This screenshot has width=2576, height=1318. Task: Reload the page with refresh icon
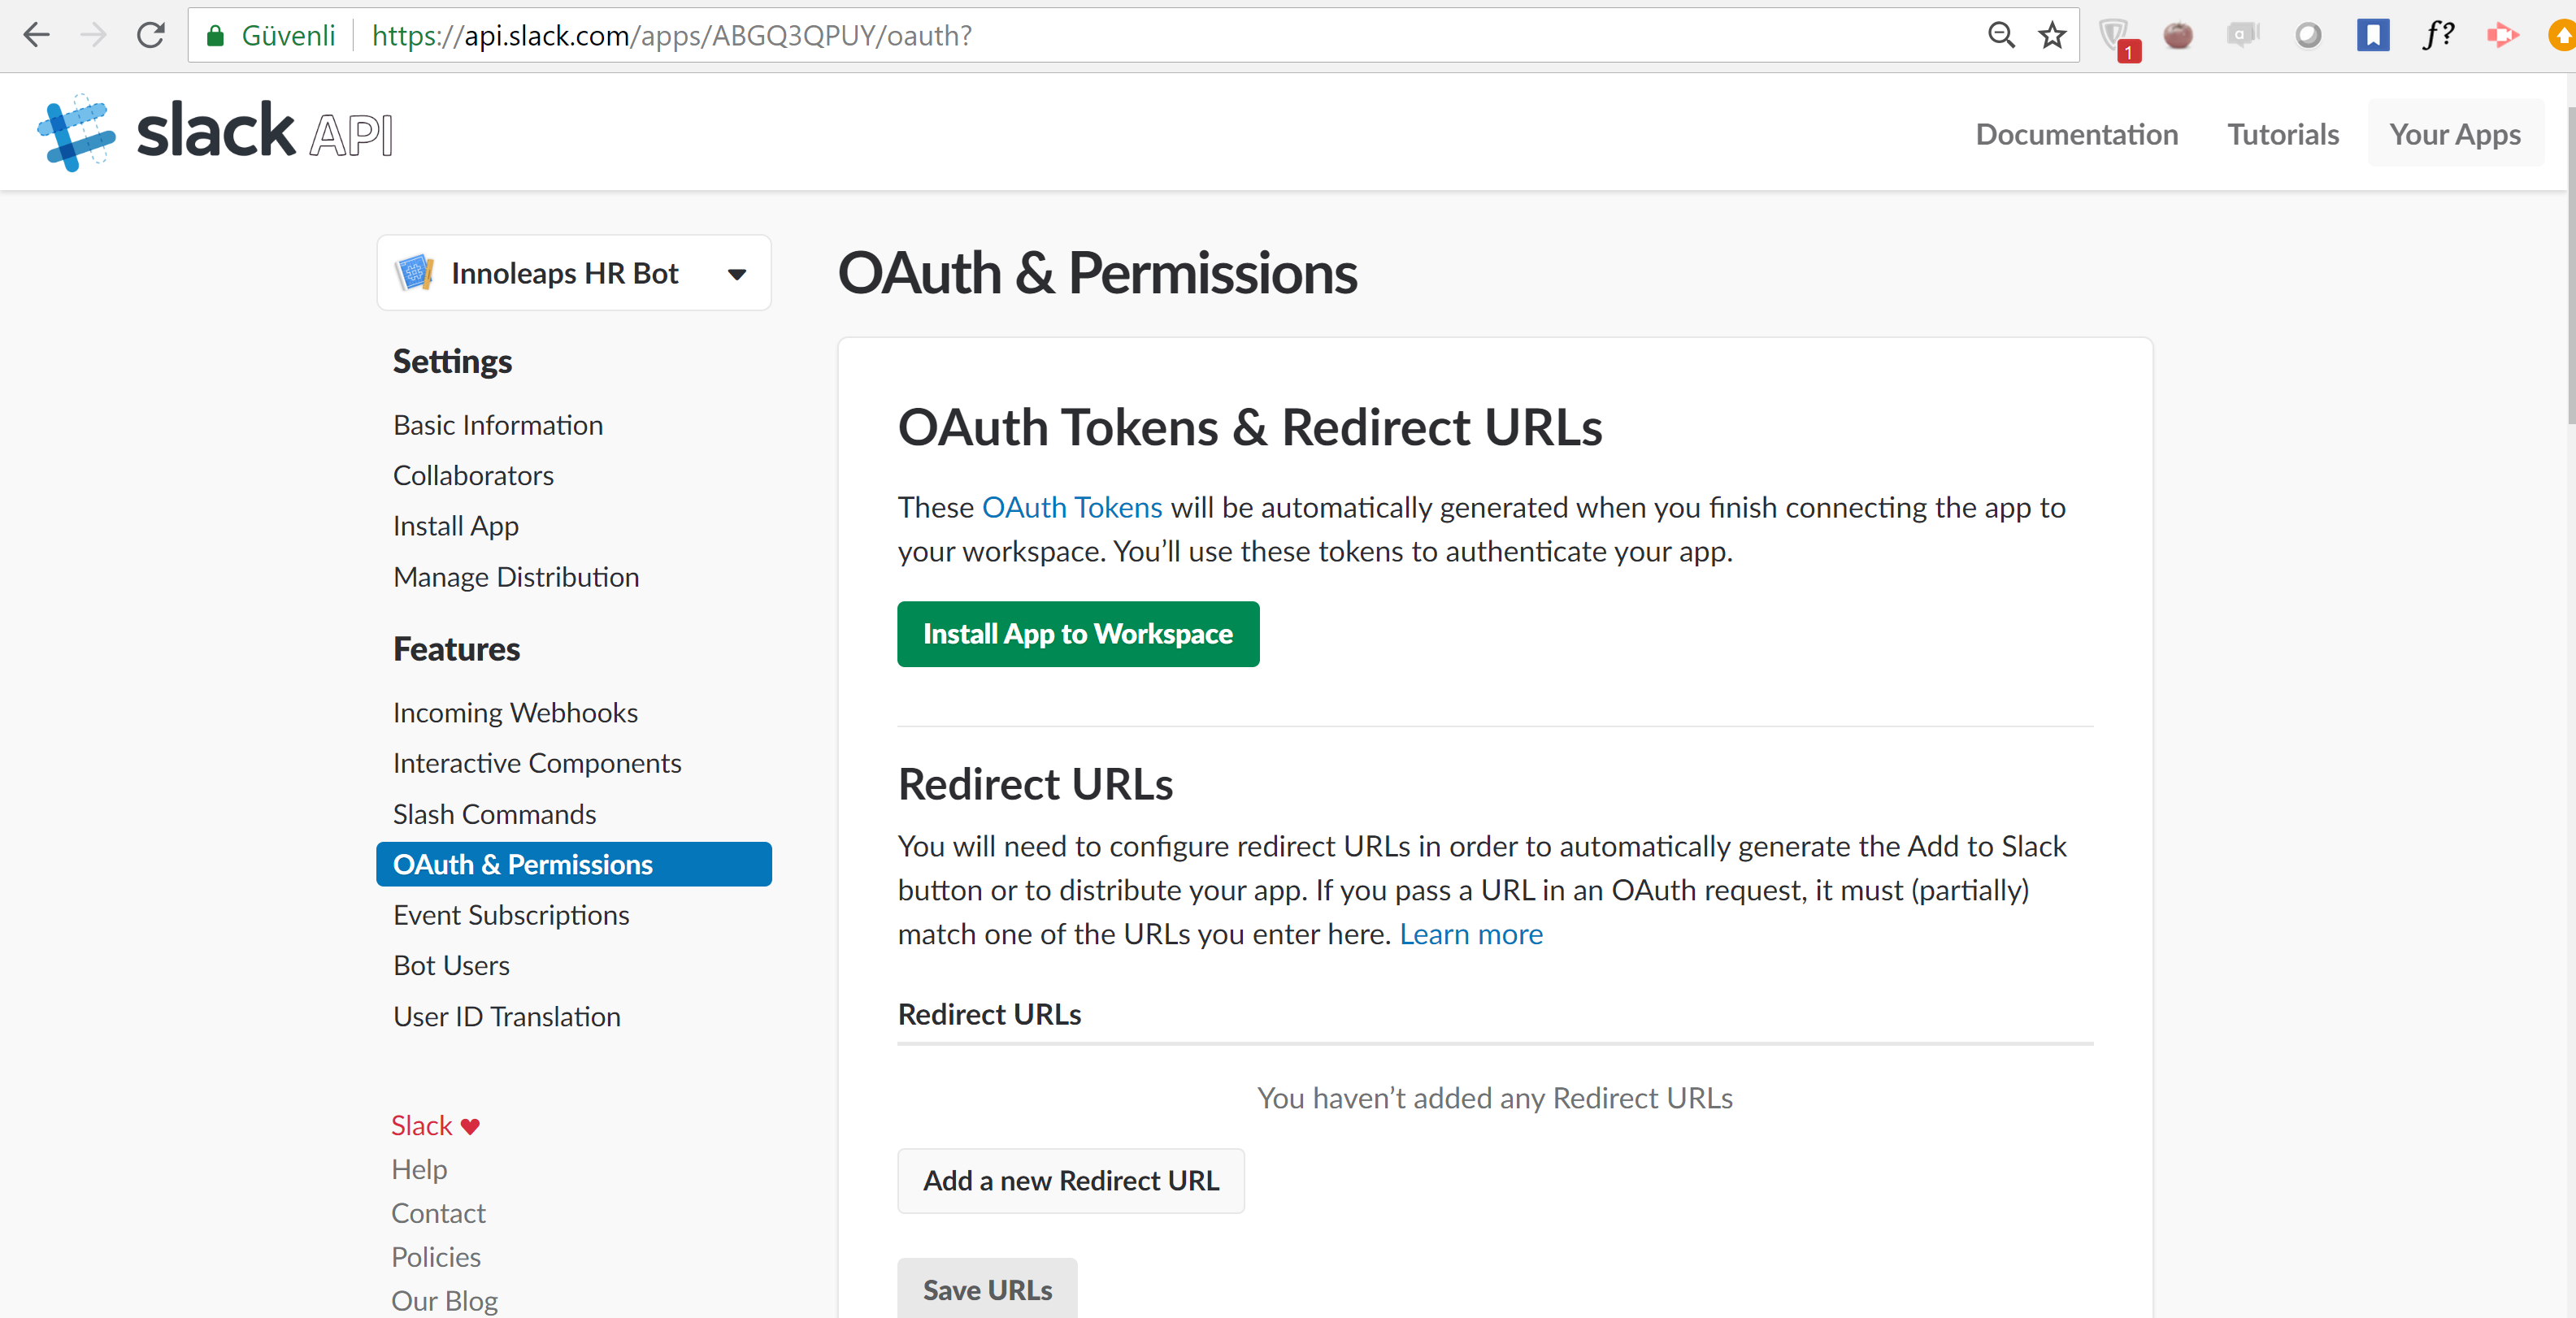pos(151,36)
